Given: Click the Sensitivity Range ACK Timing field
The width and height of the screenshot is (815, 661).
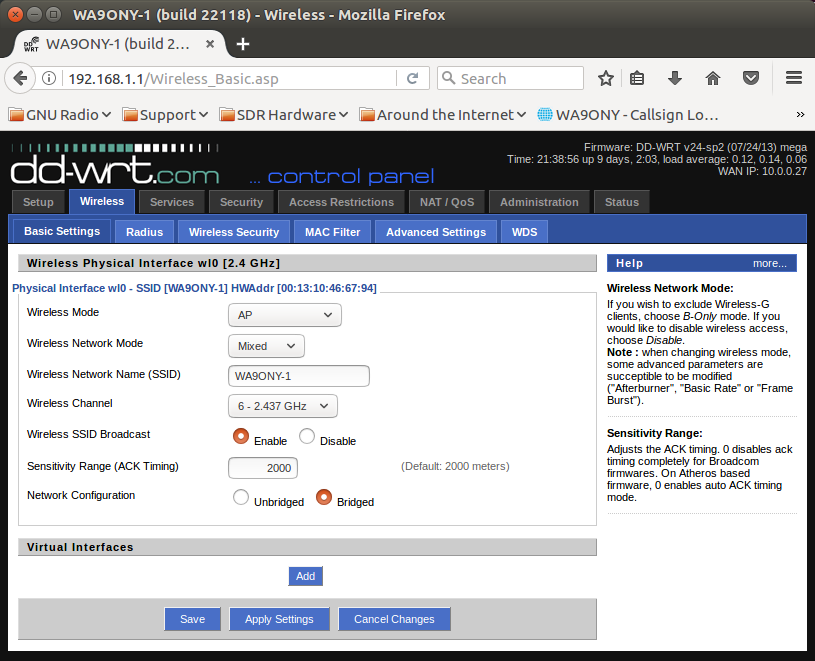Looking at the screenshot, I should (x=263, y=468).
